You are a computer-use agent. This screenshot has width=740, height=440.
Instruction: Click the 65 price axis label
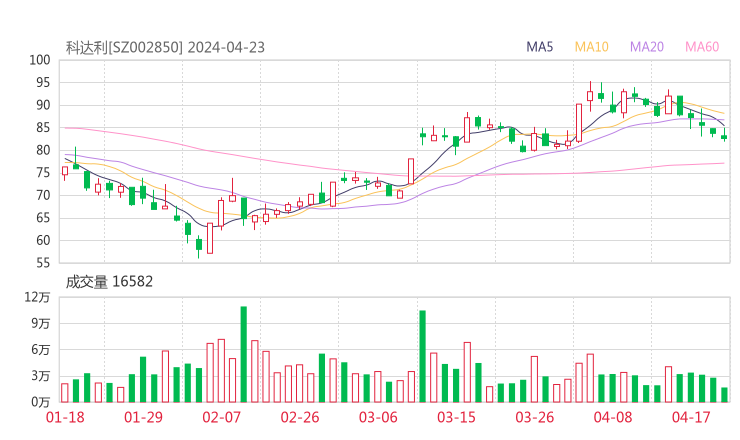(x=43, y=218)
